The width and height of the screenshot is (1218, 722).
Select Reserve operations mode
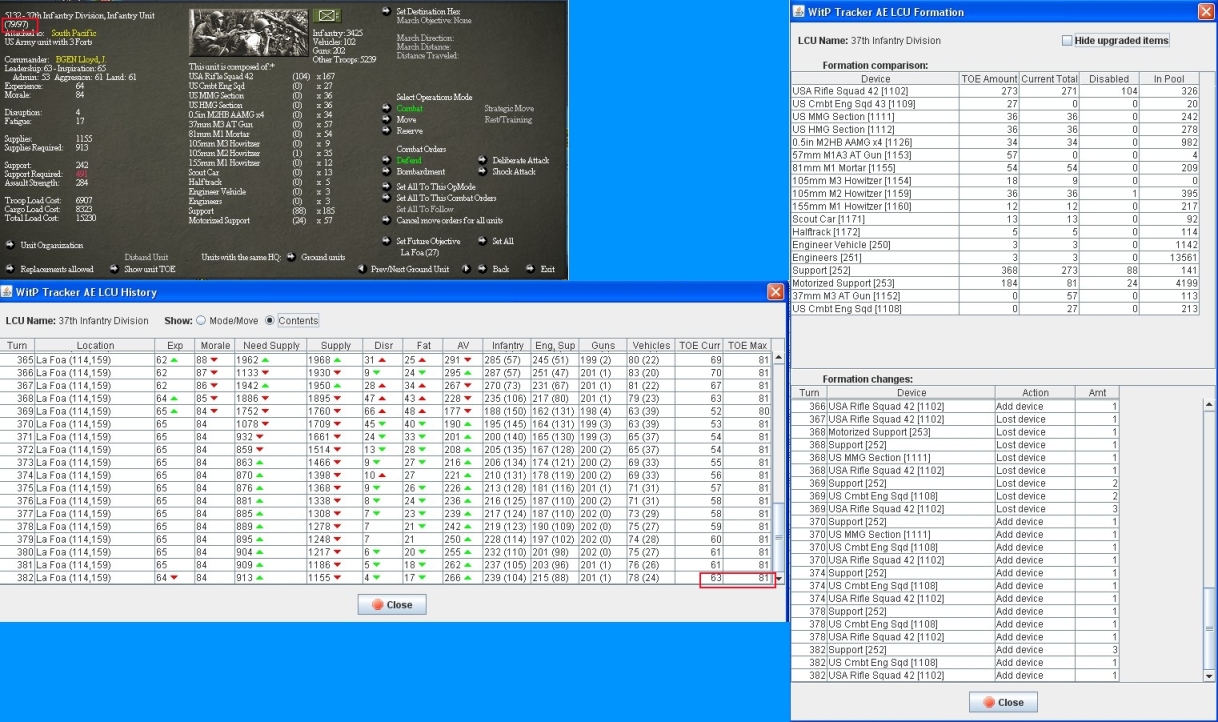(x=410, y=130)
